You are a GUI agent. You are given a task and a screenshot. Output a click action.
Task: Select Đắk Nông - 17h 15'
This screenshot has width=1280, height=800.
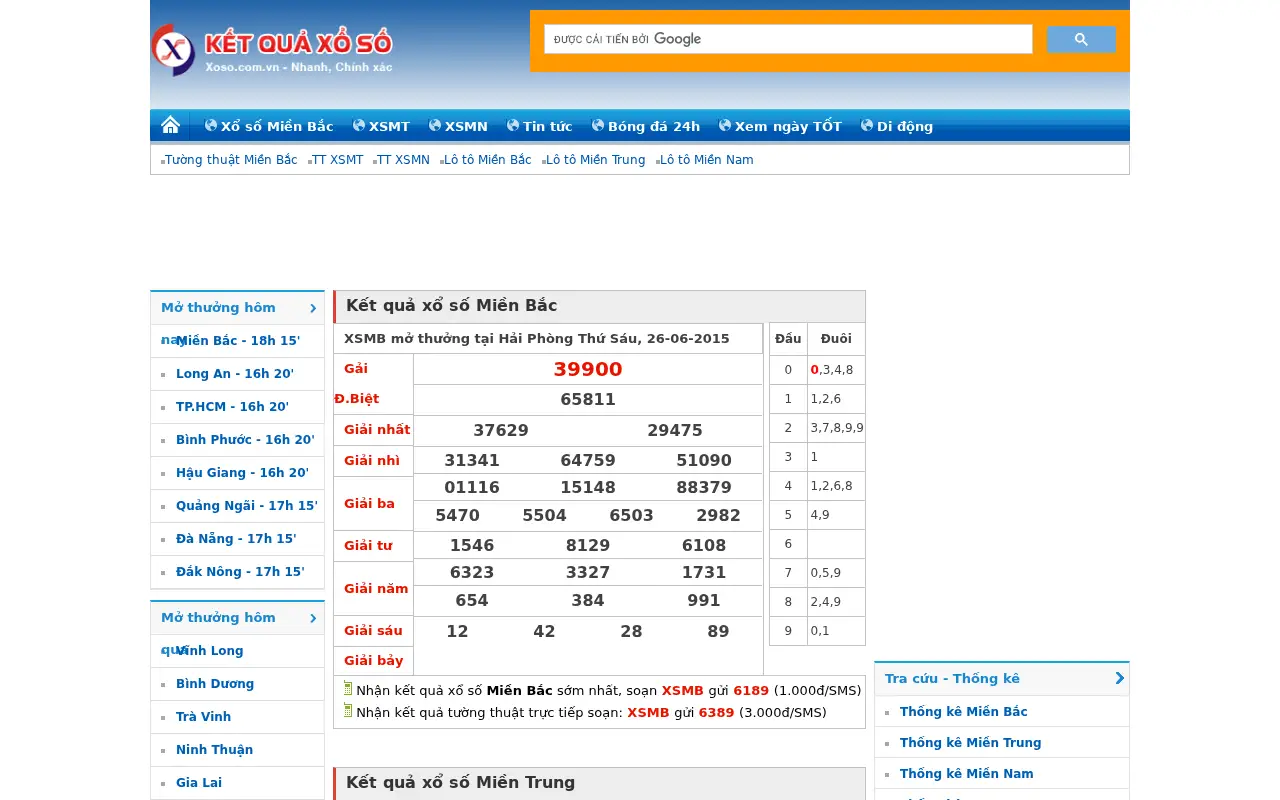(x=240, y=572)
